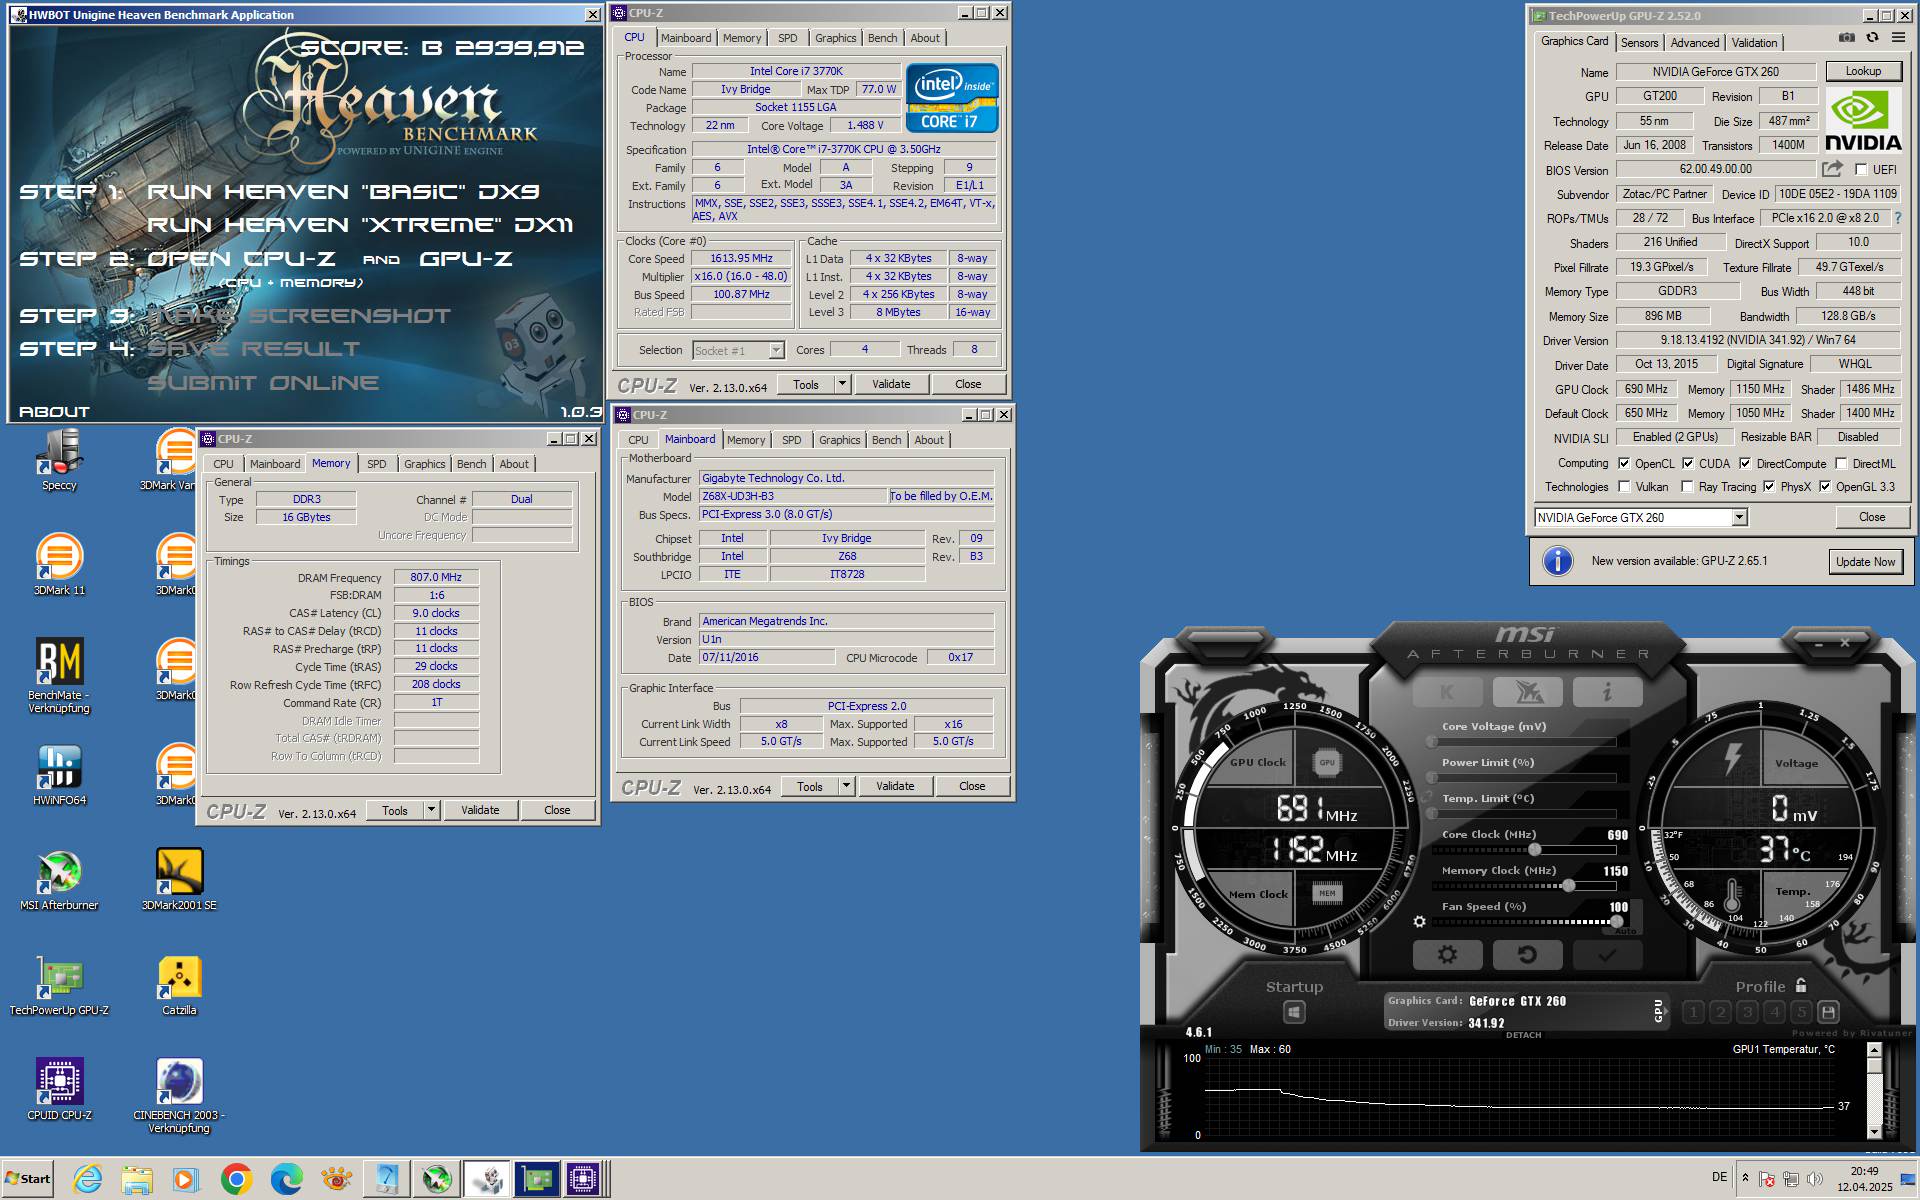Screen dimensions: 1920x1200
Task: Open Internet Explorer from taskbar
Action: [88, 1180]
